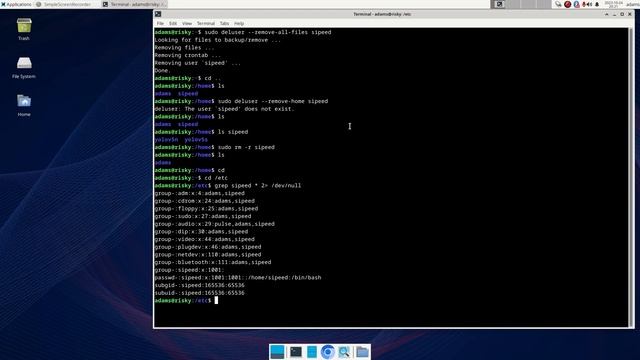Open the notifications bell tray icon
The height and width of the screenshot is (360, 640).
click(x=597, y=4)
